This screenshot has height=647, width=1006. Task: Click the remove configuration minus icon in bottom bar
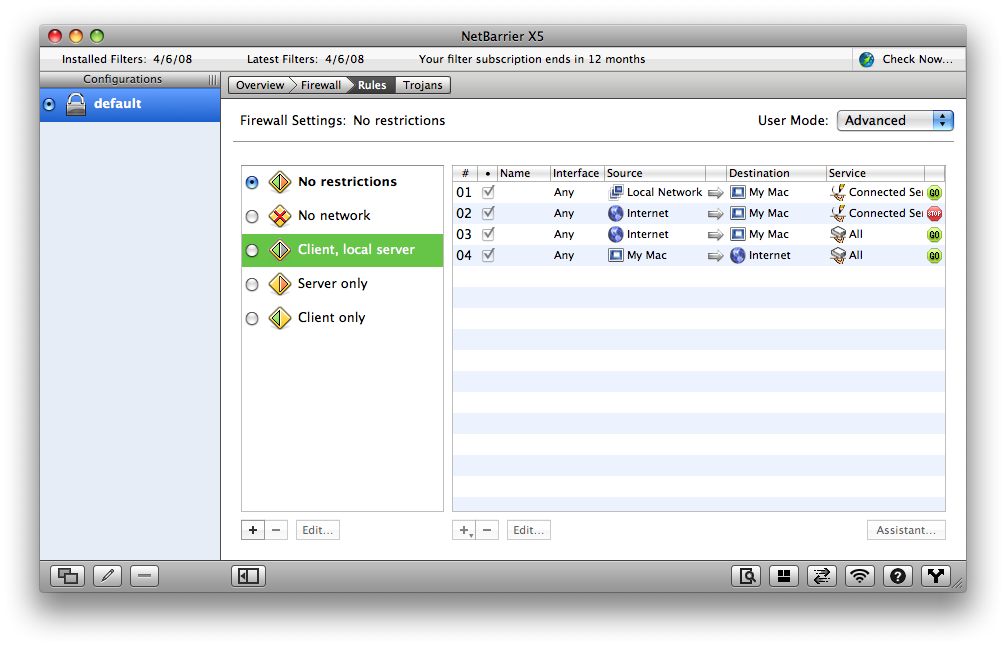point(144,576)
